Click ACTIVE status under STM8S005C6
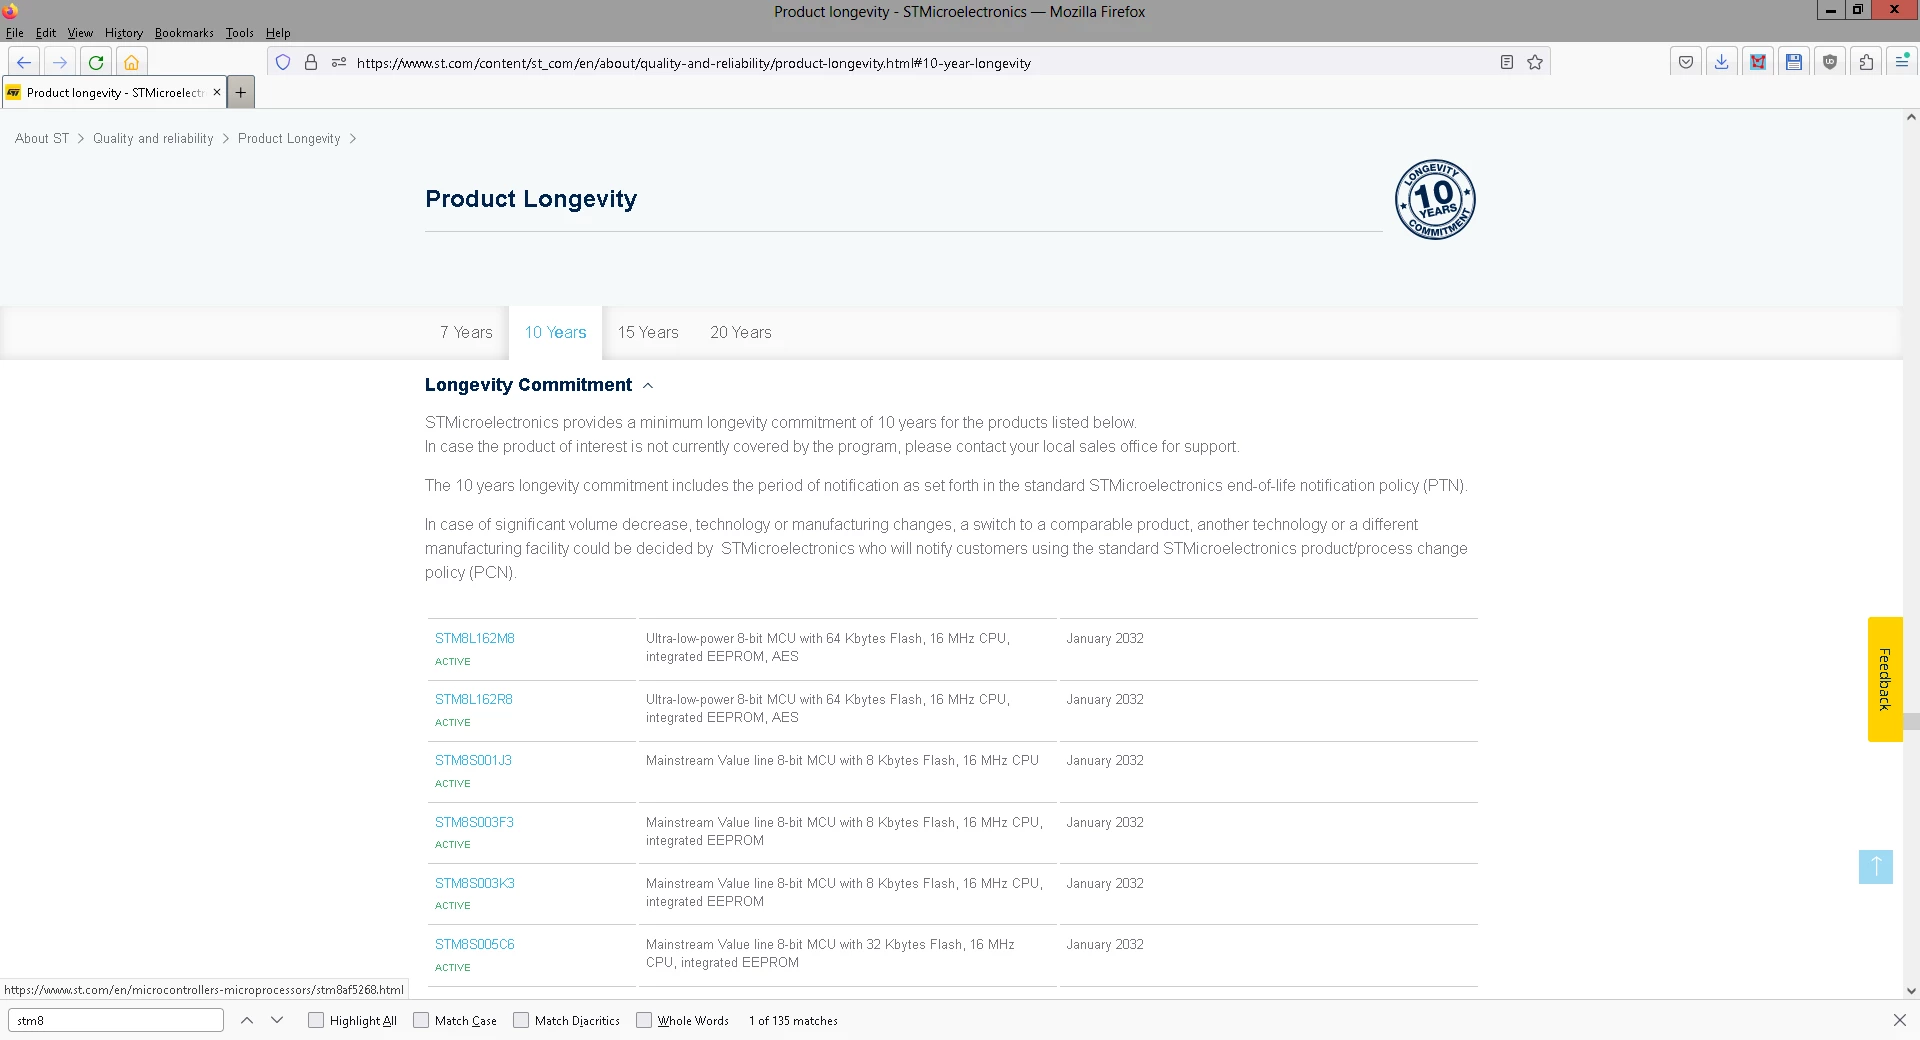Screen dimensions: 1920x1040 [453, 967]
